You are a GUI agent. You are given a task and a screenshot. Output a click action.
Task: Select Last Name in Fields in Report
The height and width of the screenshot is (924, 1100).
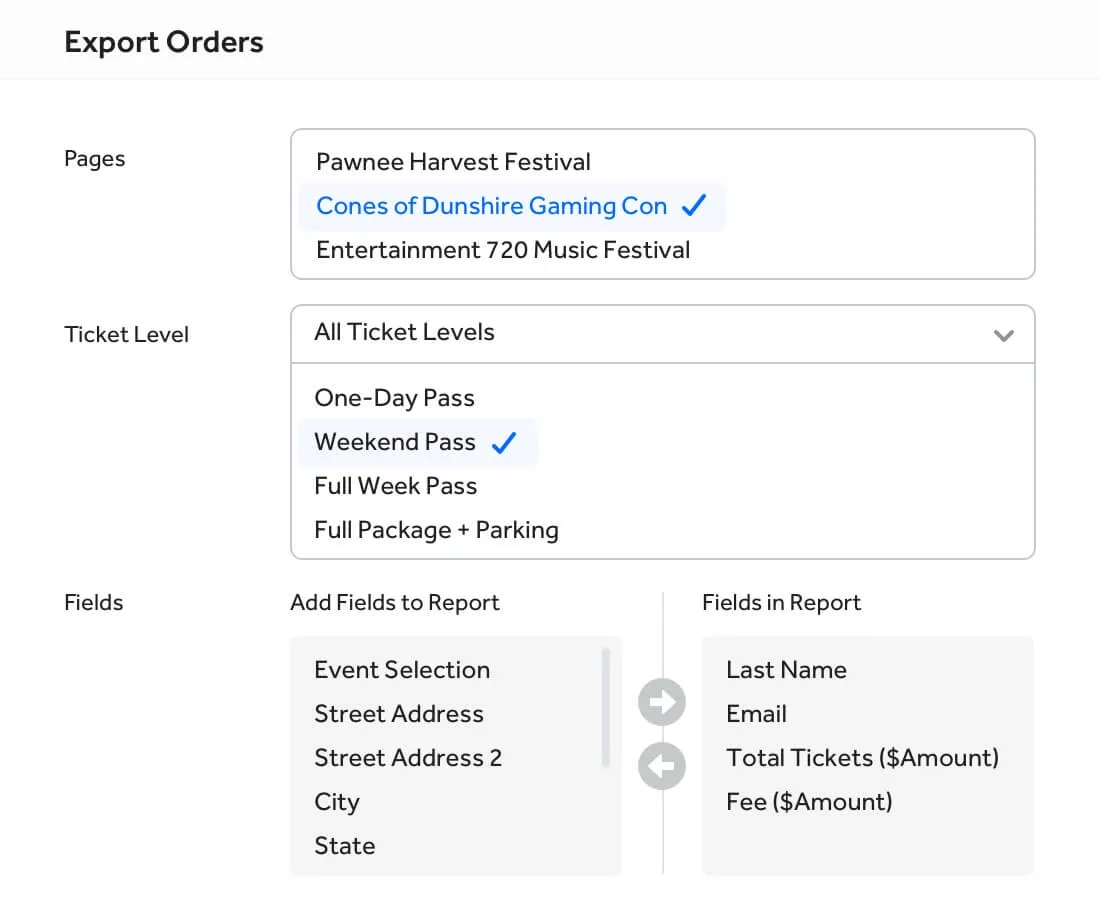click(786, 670)
